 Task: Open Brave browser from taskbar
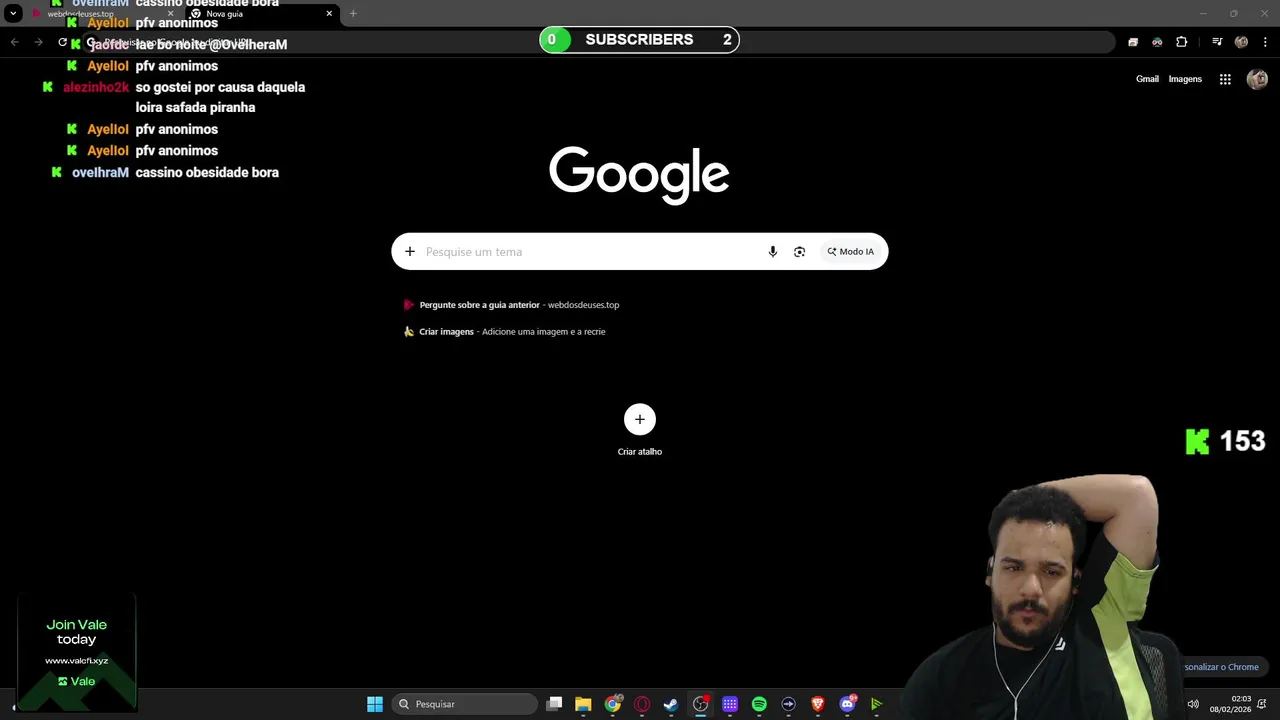(x=818, y=704)
